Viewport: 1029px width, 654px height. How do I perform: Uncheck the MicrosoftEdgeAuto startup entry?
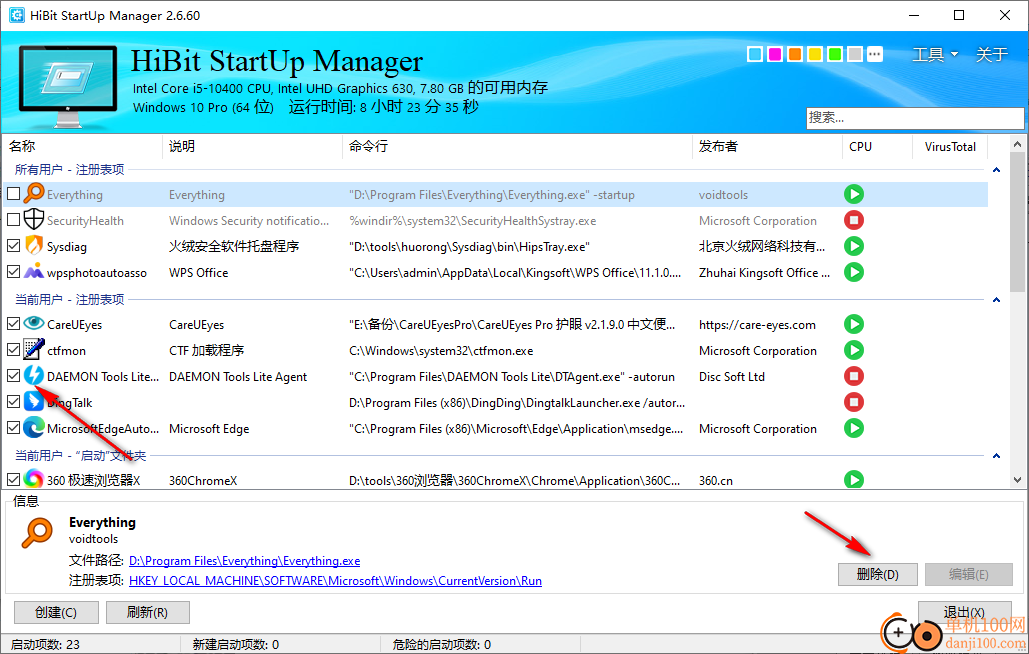pos(13,428)
